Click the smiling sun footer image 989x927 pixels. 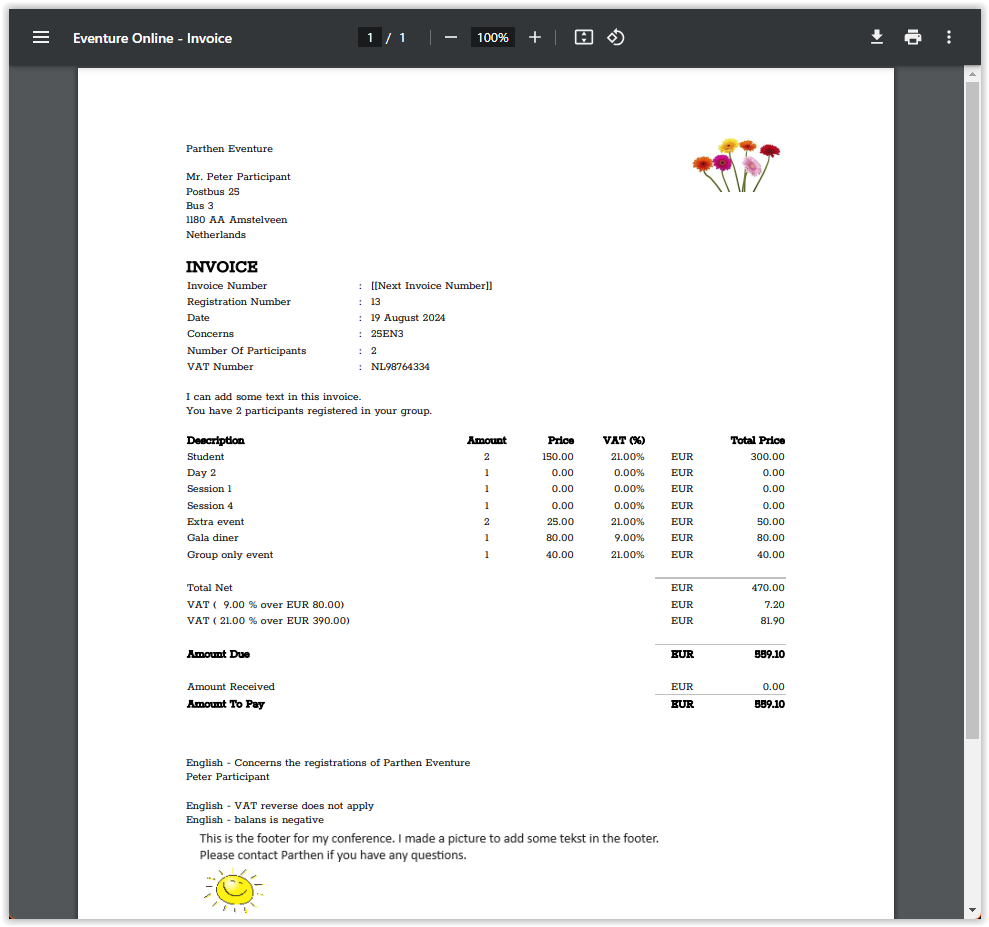pos(234,889)
